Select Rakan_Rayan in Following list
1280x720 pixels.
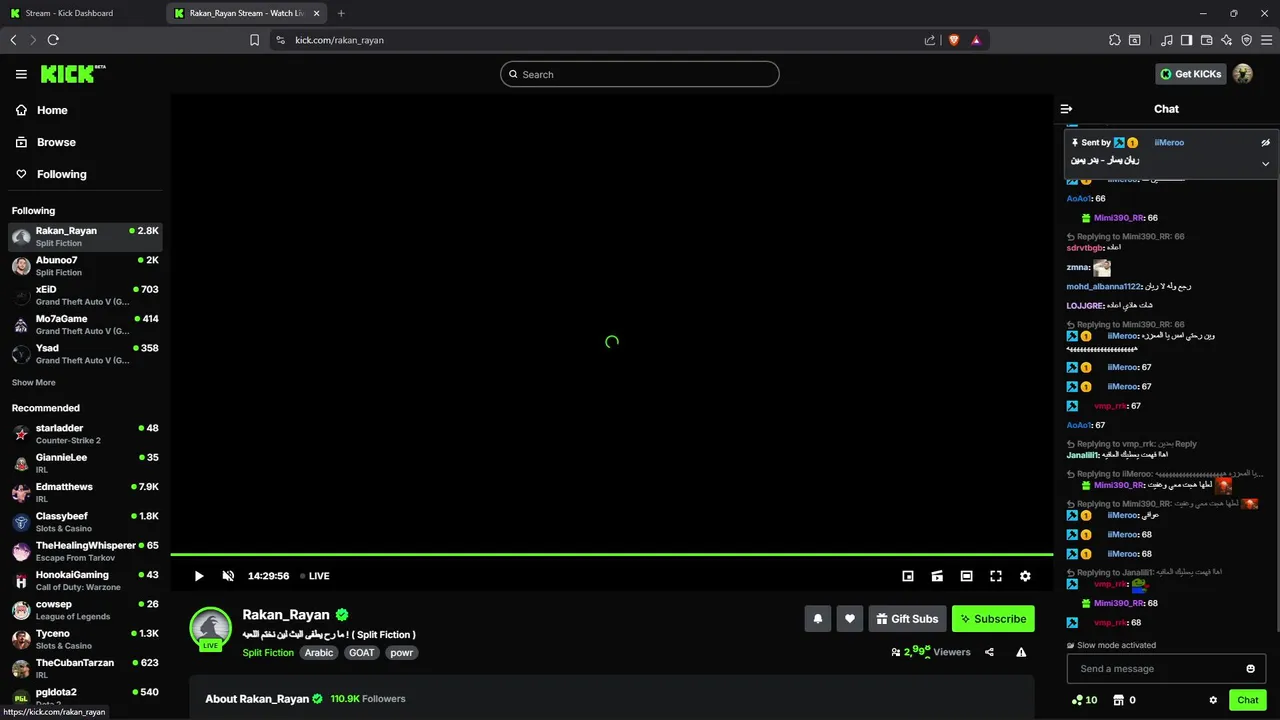click(85, 237)
